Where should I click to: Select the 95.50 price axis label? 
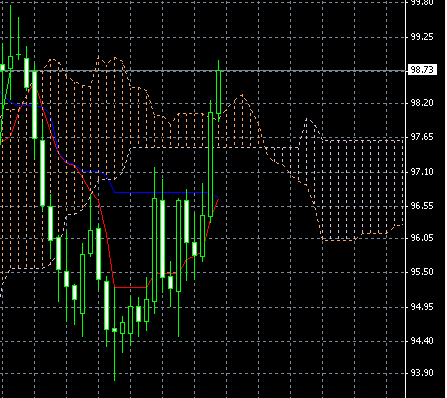coord(422,272)
